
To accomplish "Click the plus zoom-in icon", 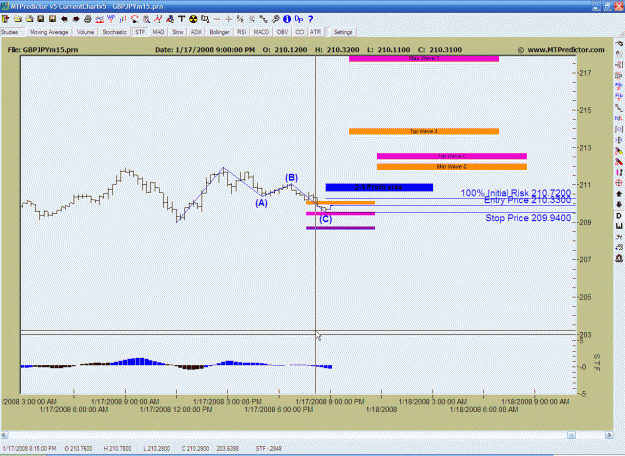I will (x=228, y=19).
